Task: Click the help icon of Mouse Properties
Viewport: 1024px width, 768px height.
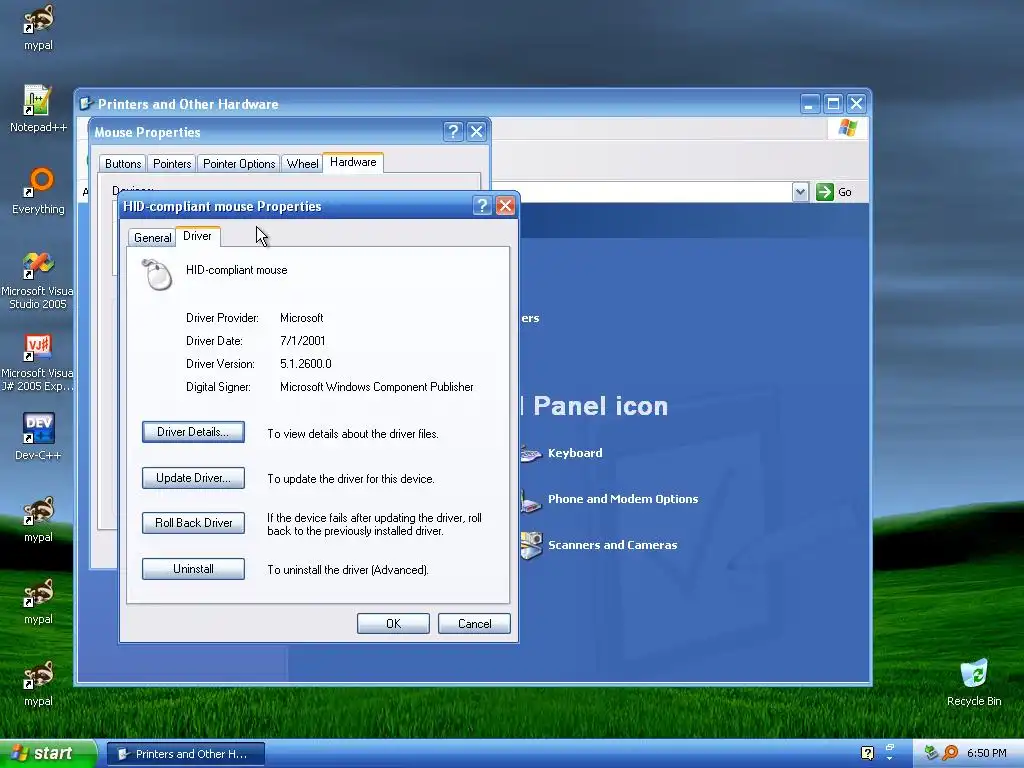Action: [x=453, y=132]
